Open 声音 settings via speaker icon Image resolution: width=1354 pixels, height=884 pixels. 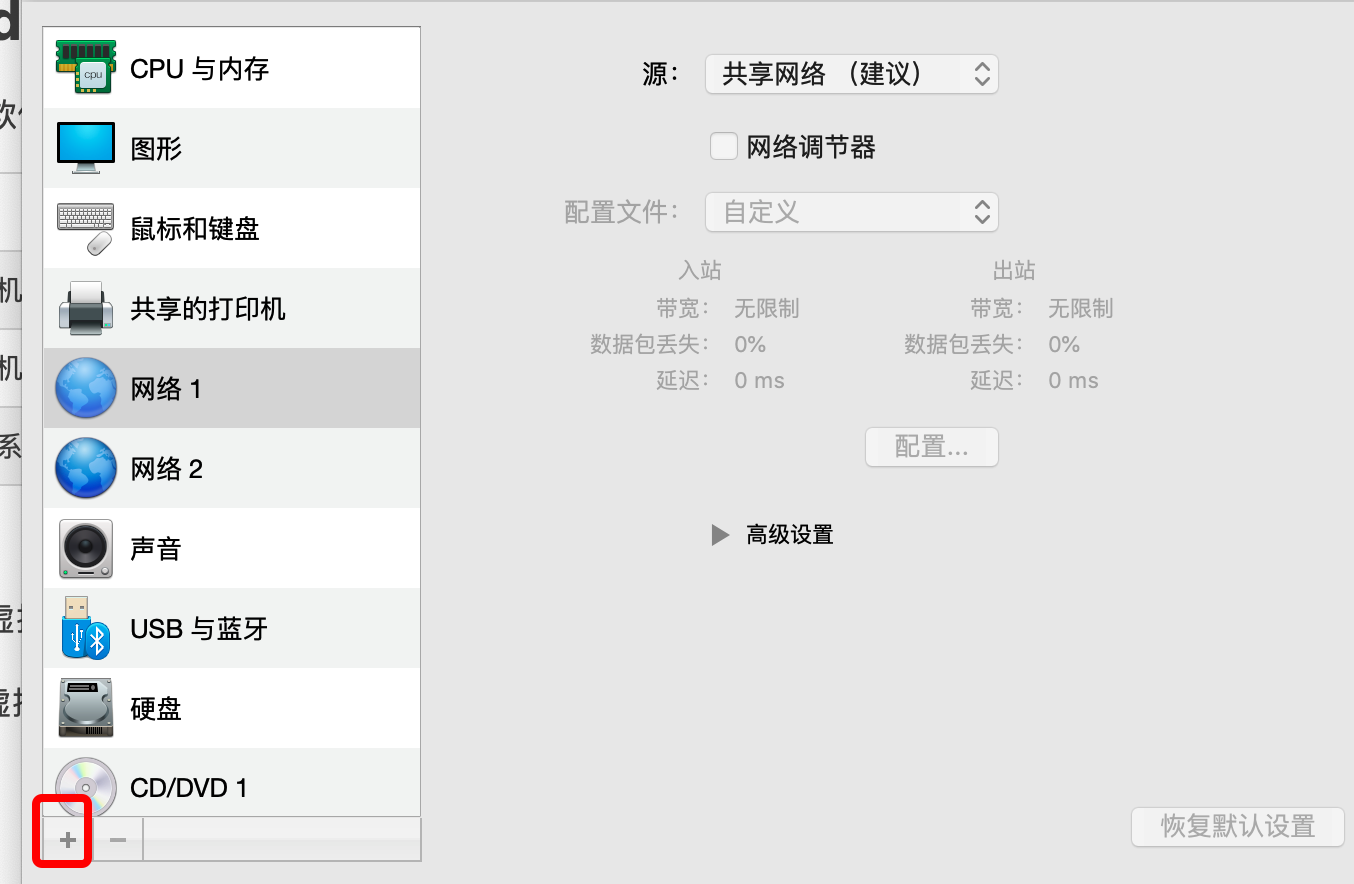click(x=85, y=547)
